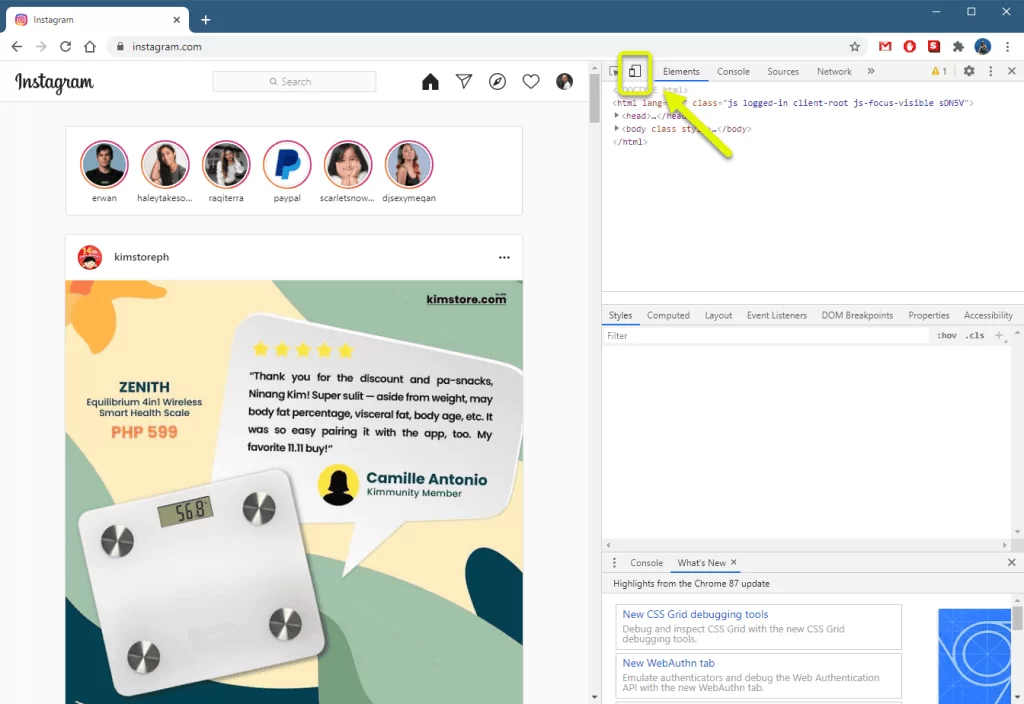Viewport: 1024px width, 704px height.
Task: Click the new style rule plus icon
Action: click(x=999, y=336)
